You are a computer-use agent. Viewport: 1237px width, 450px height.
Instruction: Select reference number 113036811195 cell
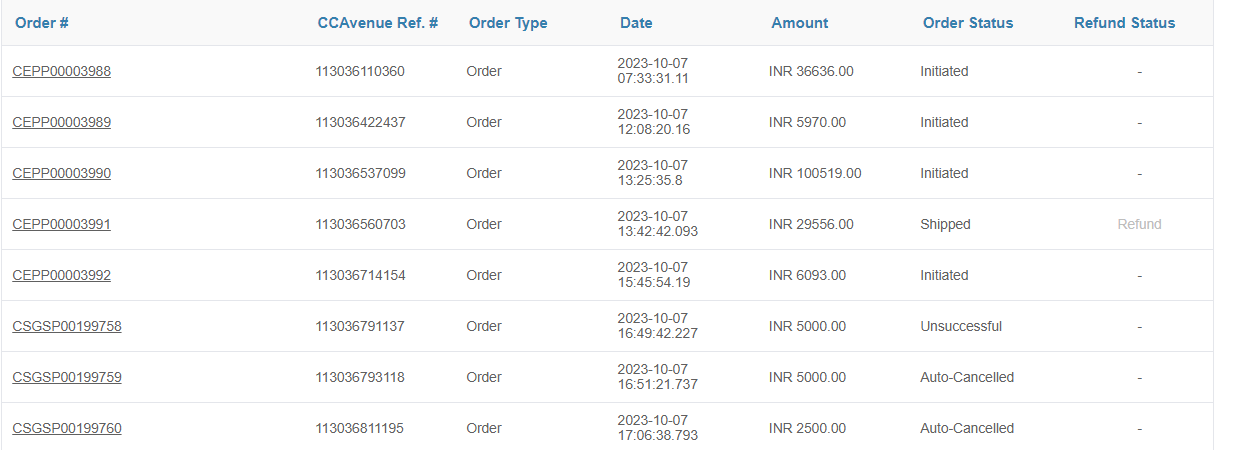point(360,428)
